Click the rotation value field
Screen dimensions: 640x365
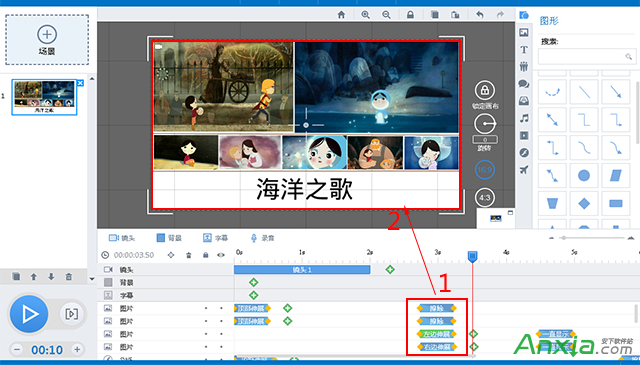485,139
